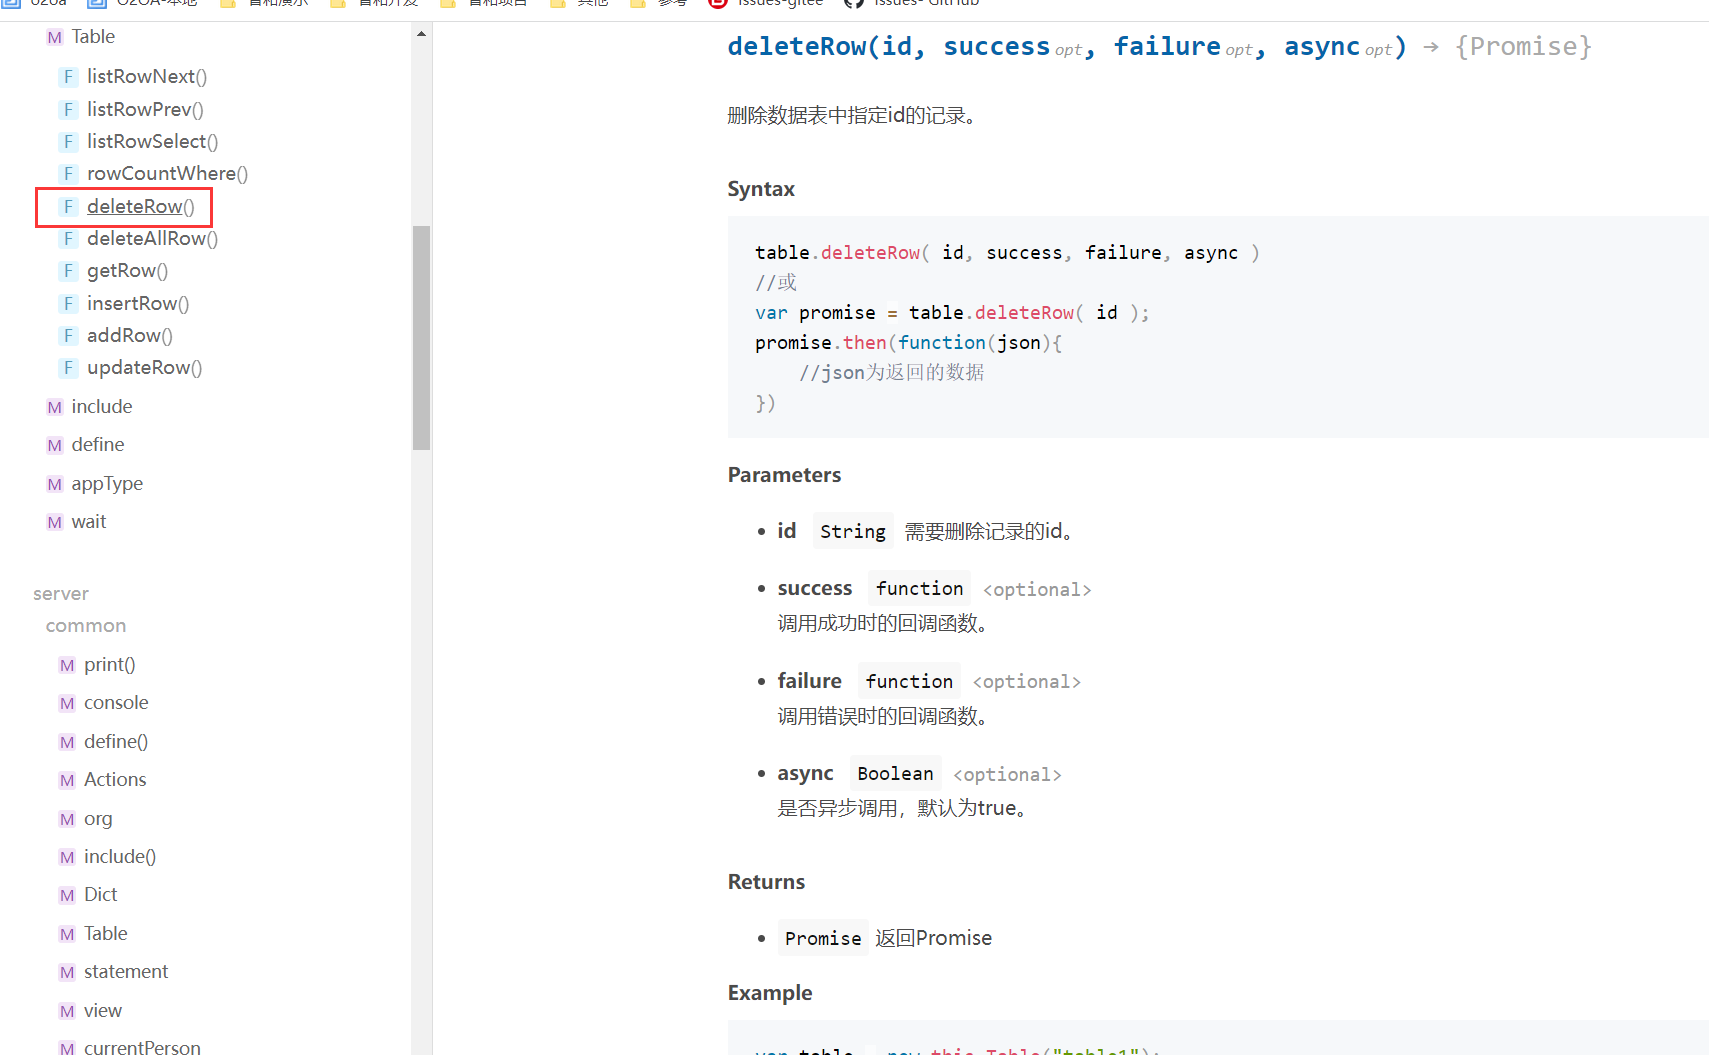Open the deleteRow() function link in sidebar

[x=141, y=206]
